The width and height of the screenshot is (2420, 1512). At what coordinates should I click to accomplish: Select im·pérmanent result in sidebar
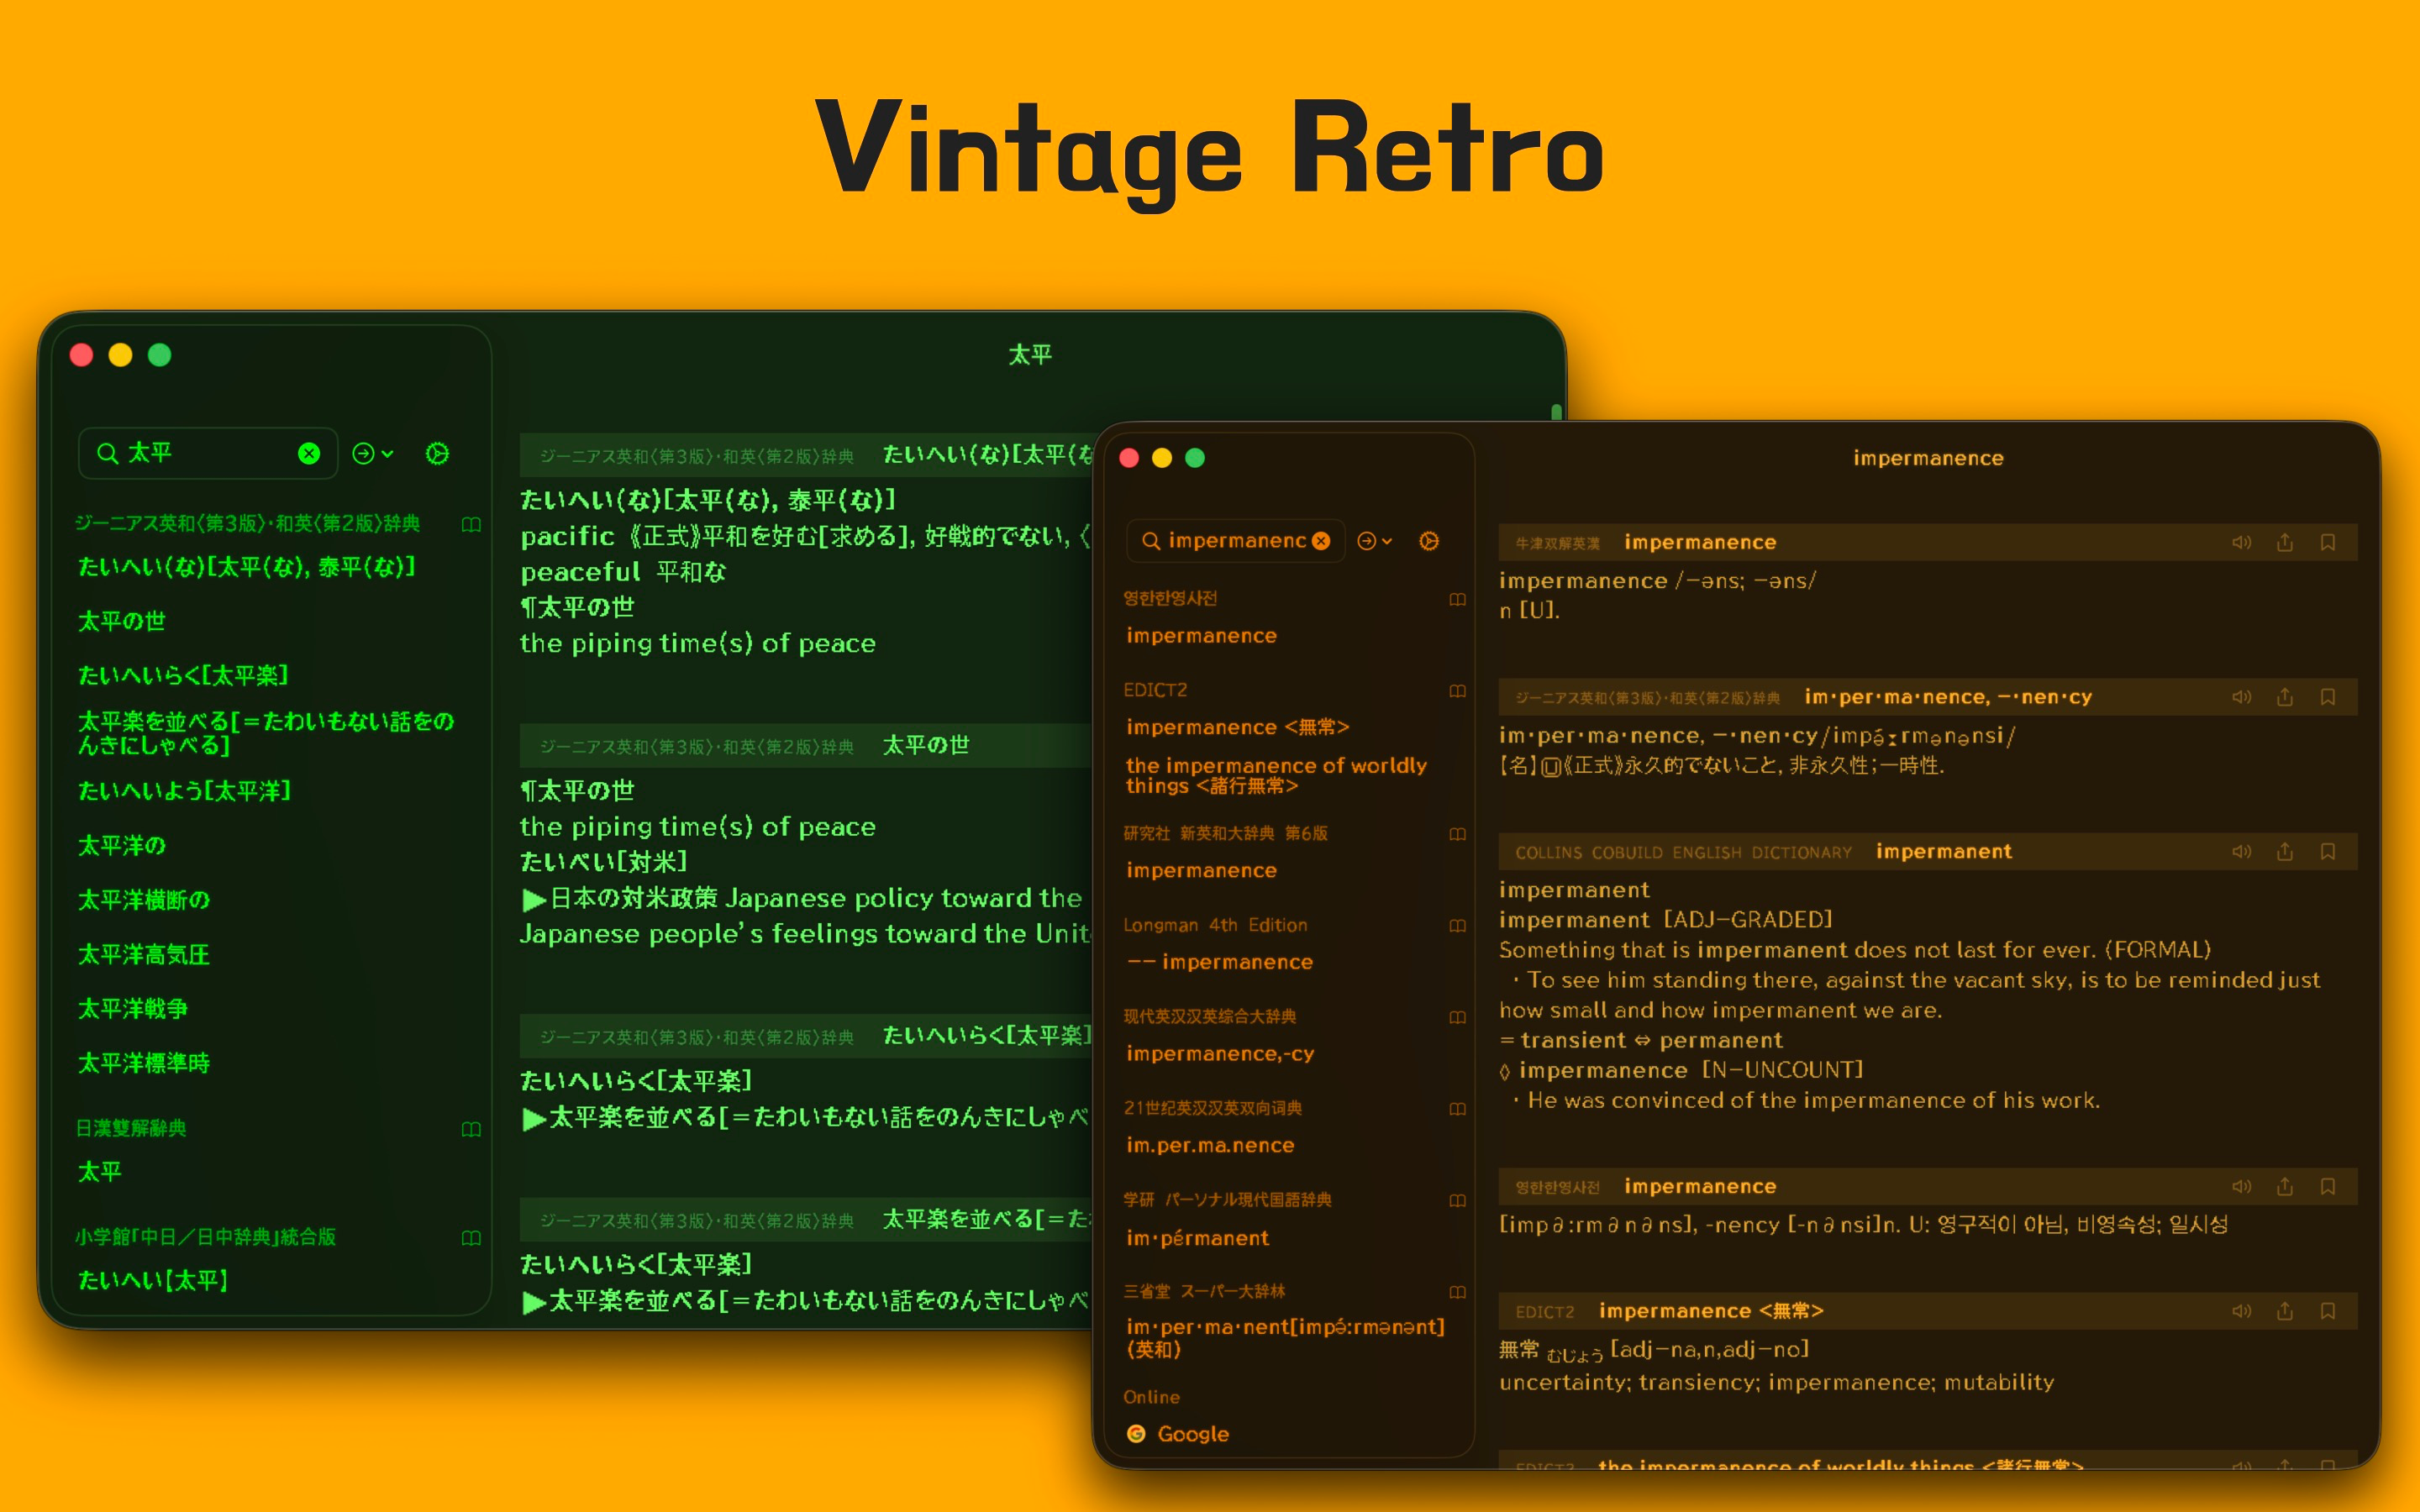point(1197,1238)
